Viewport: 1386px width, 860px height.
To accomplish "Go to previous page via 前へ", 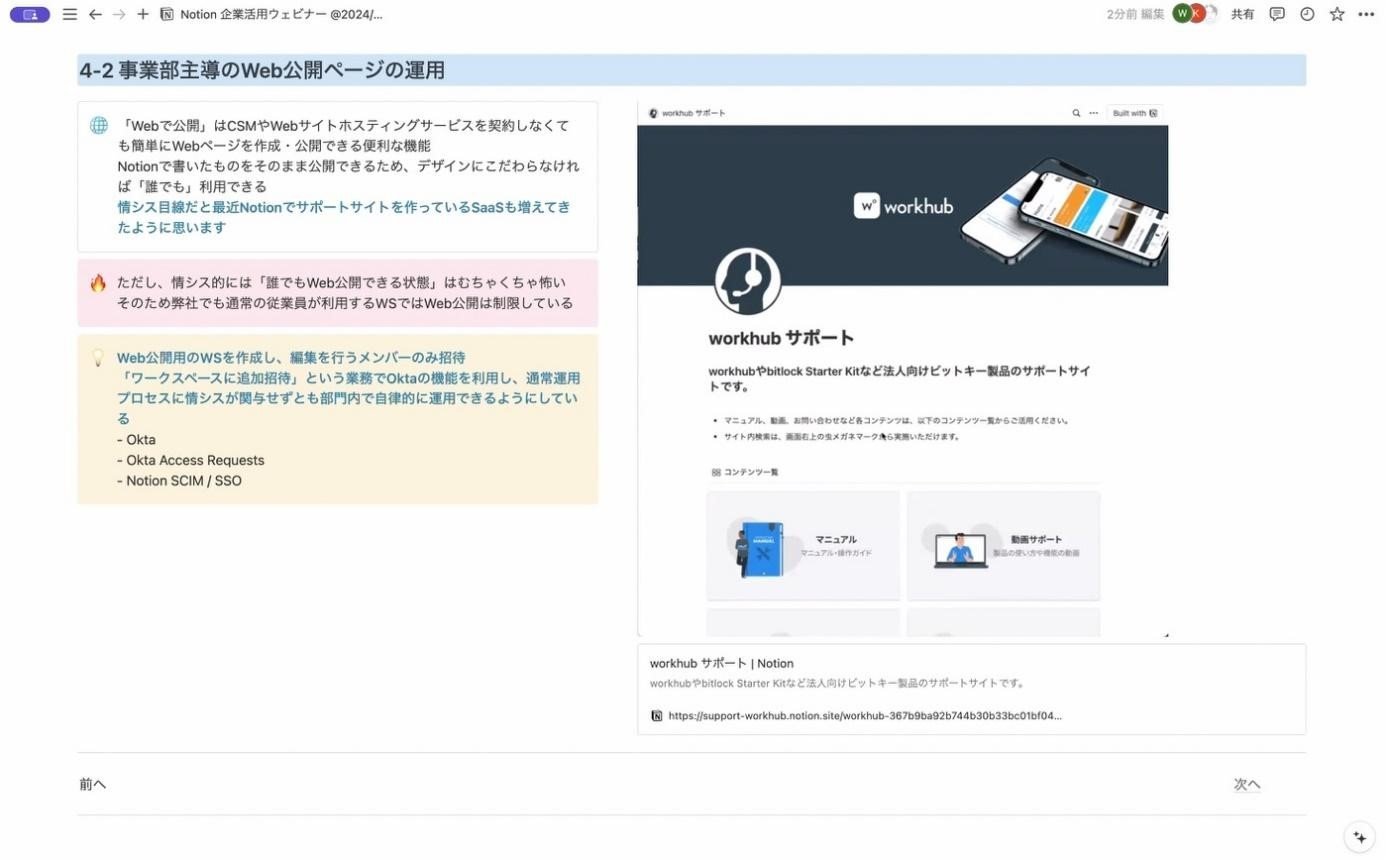I will (93, 784).
